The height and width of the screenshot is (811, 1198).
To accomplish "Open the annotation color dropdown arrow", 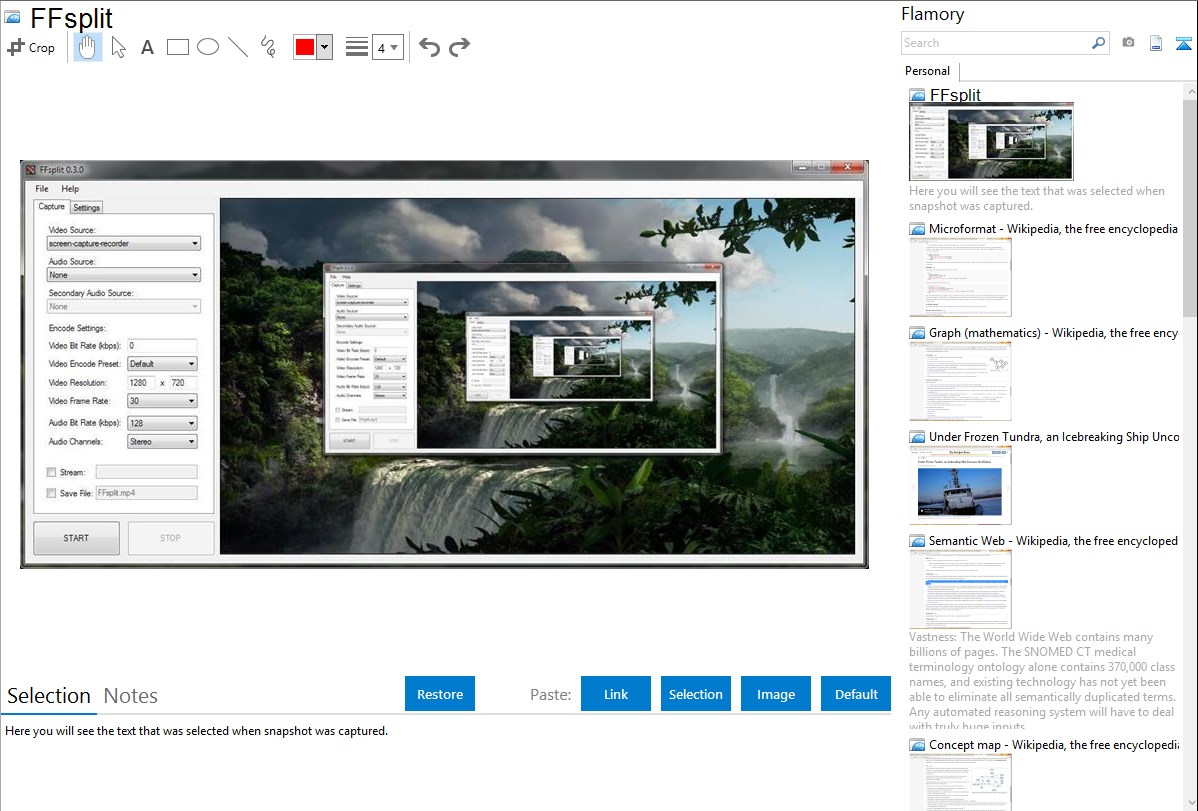I will [325, 47].
